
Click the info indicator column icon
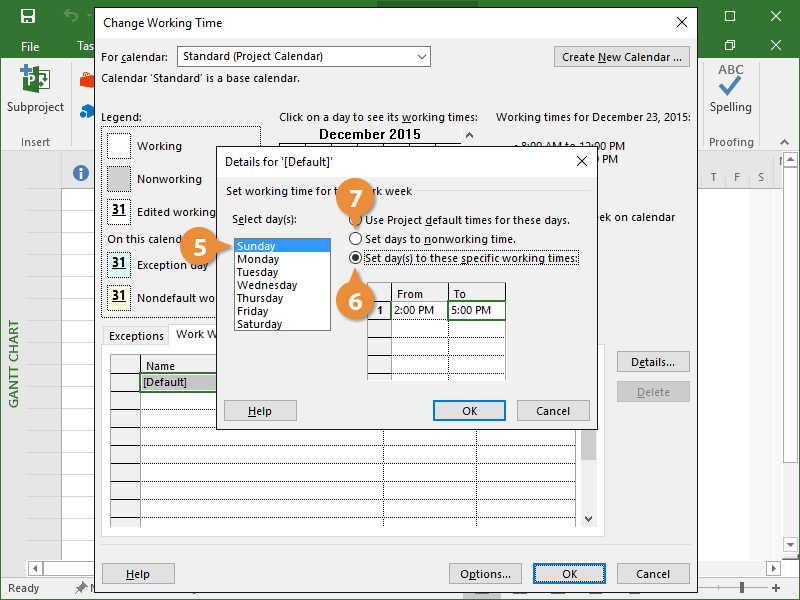81,173
